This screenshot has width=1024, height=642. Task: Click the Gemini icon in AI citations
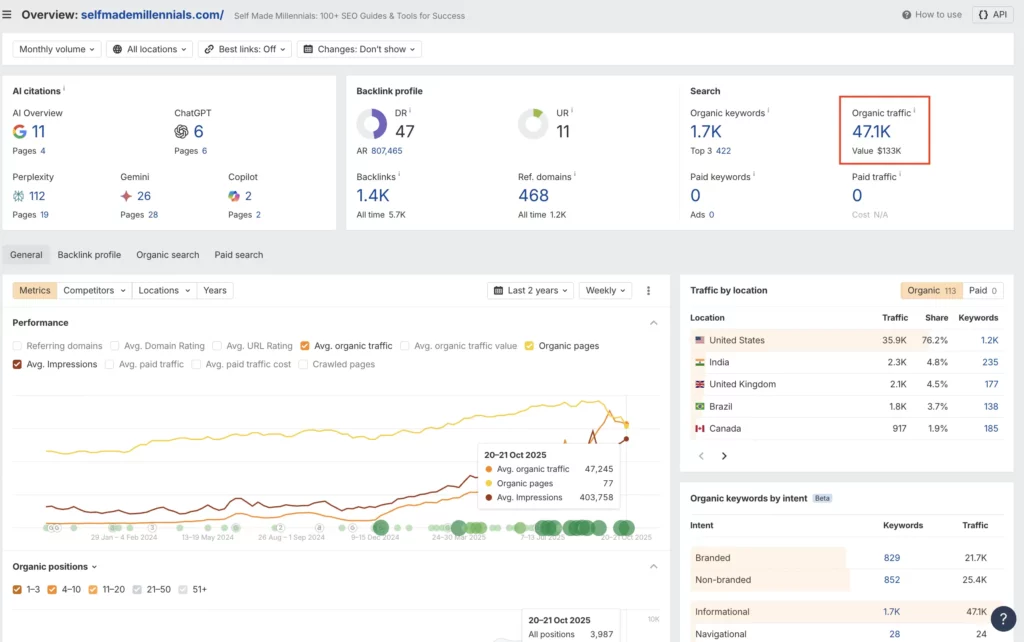point(124,196)
